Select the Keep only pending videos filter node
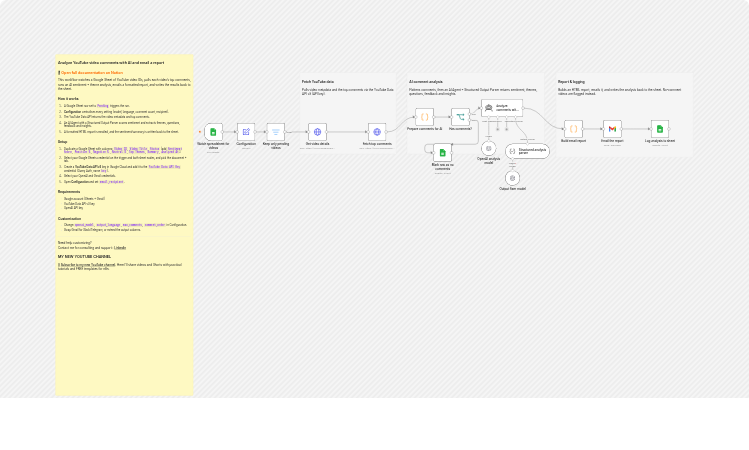This screenshot has height=450, width=749. (x=276, y=132)
